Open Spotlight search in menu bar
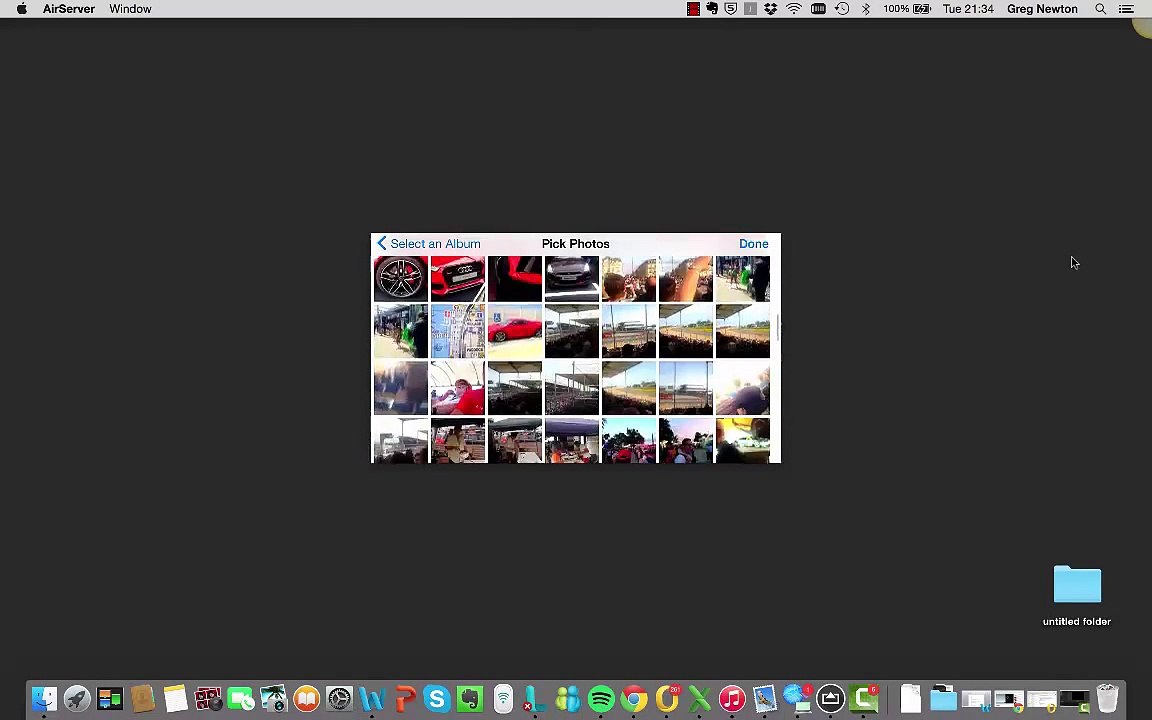Viewport: 1152px width, 720px height. point(1101,9)
